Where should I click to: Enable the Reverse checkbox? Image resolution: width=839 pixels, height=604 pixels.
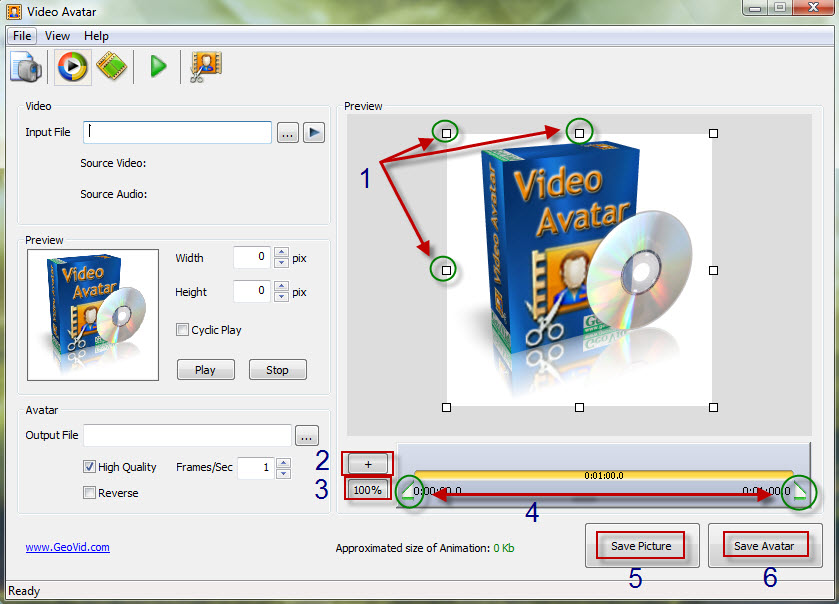pos(89,492)
